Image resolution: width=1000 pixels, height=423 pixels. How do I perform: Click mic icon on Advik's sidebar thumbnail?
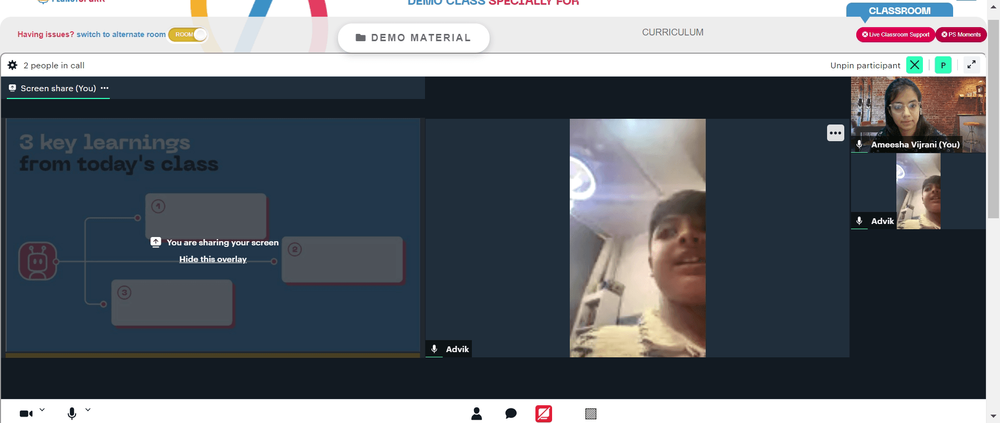(859, 221)
